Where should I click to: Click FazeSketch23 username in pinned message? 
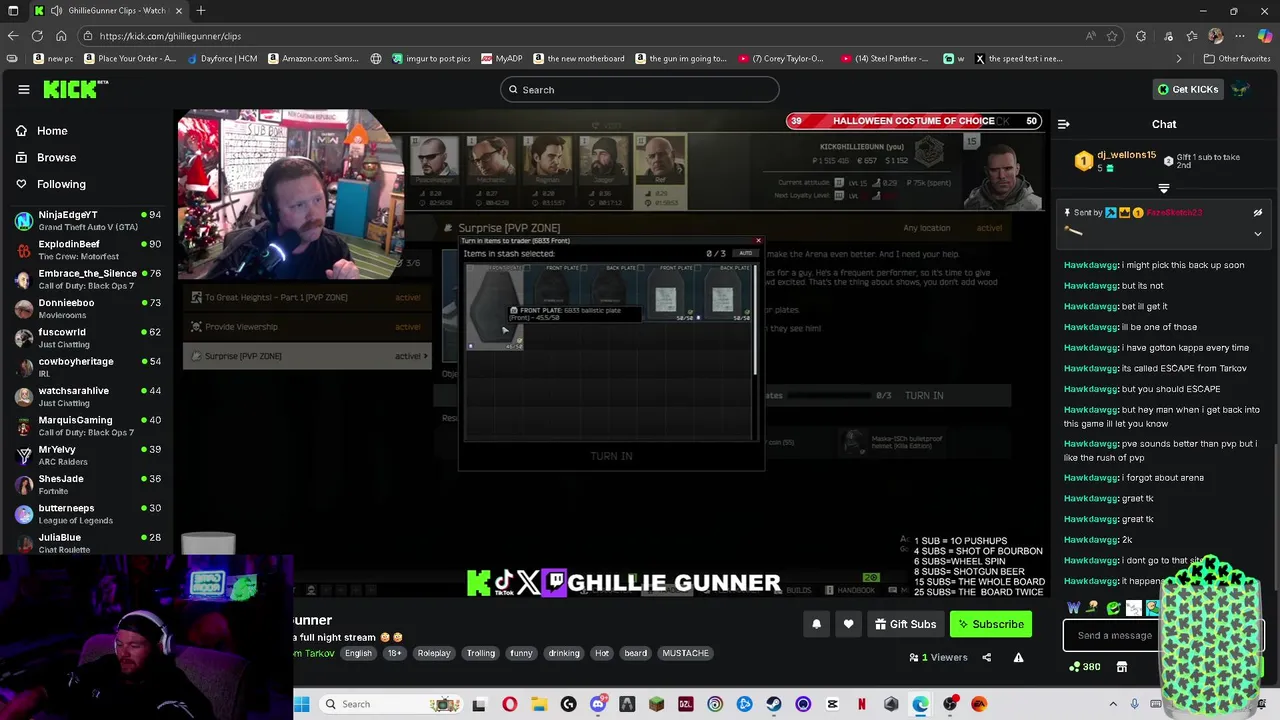point(1174,212)
